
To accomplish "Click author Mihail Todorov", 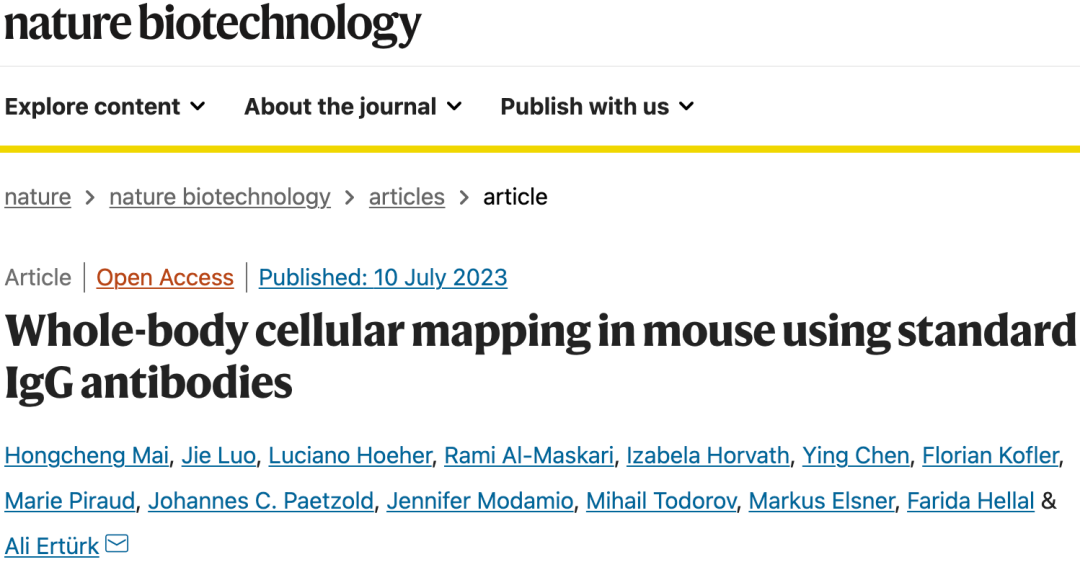I will point(661,501).
